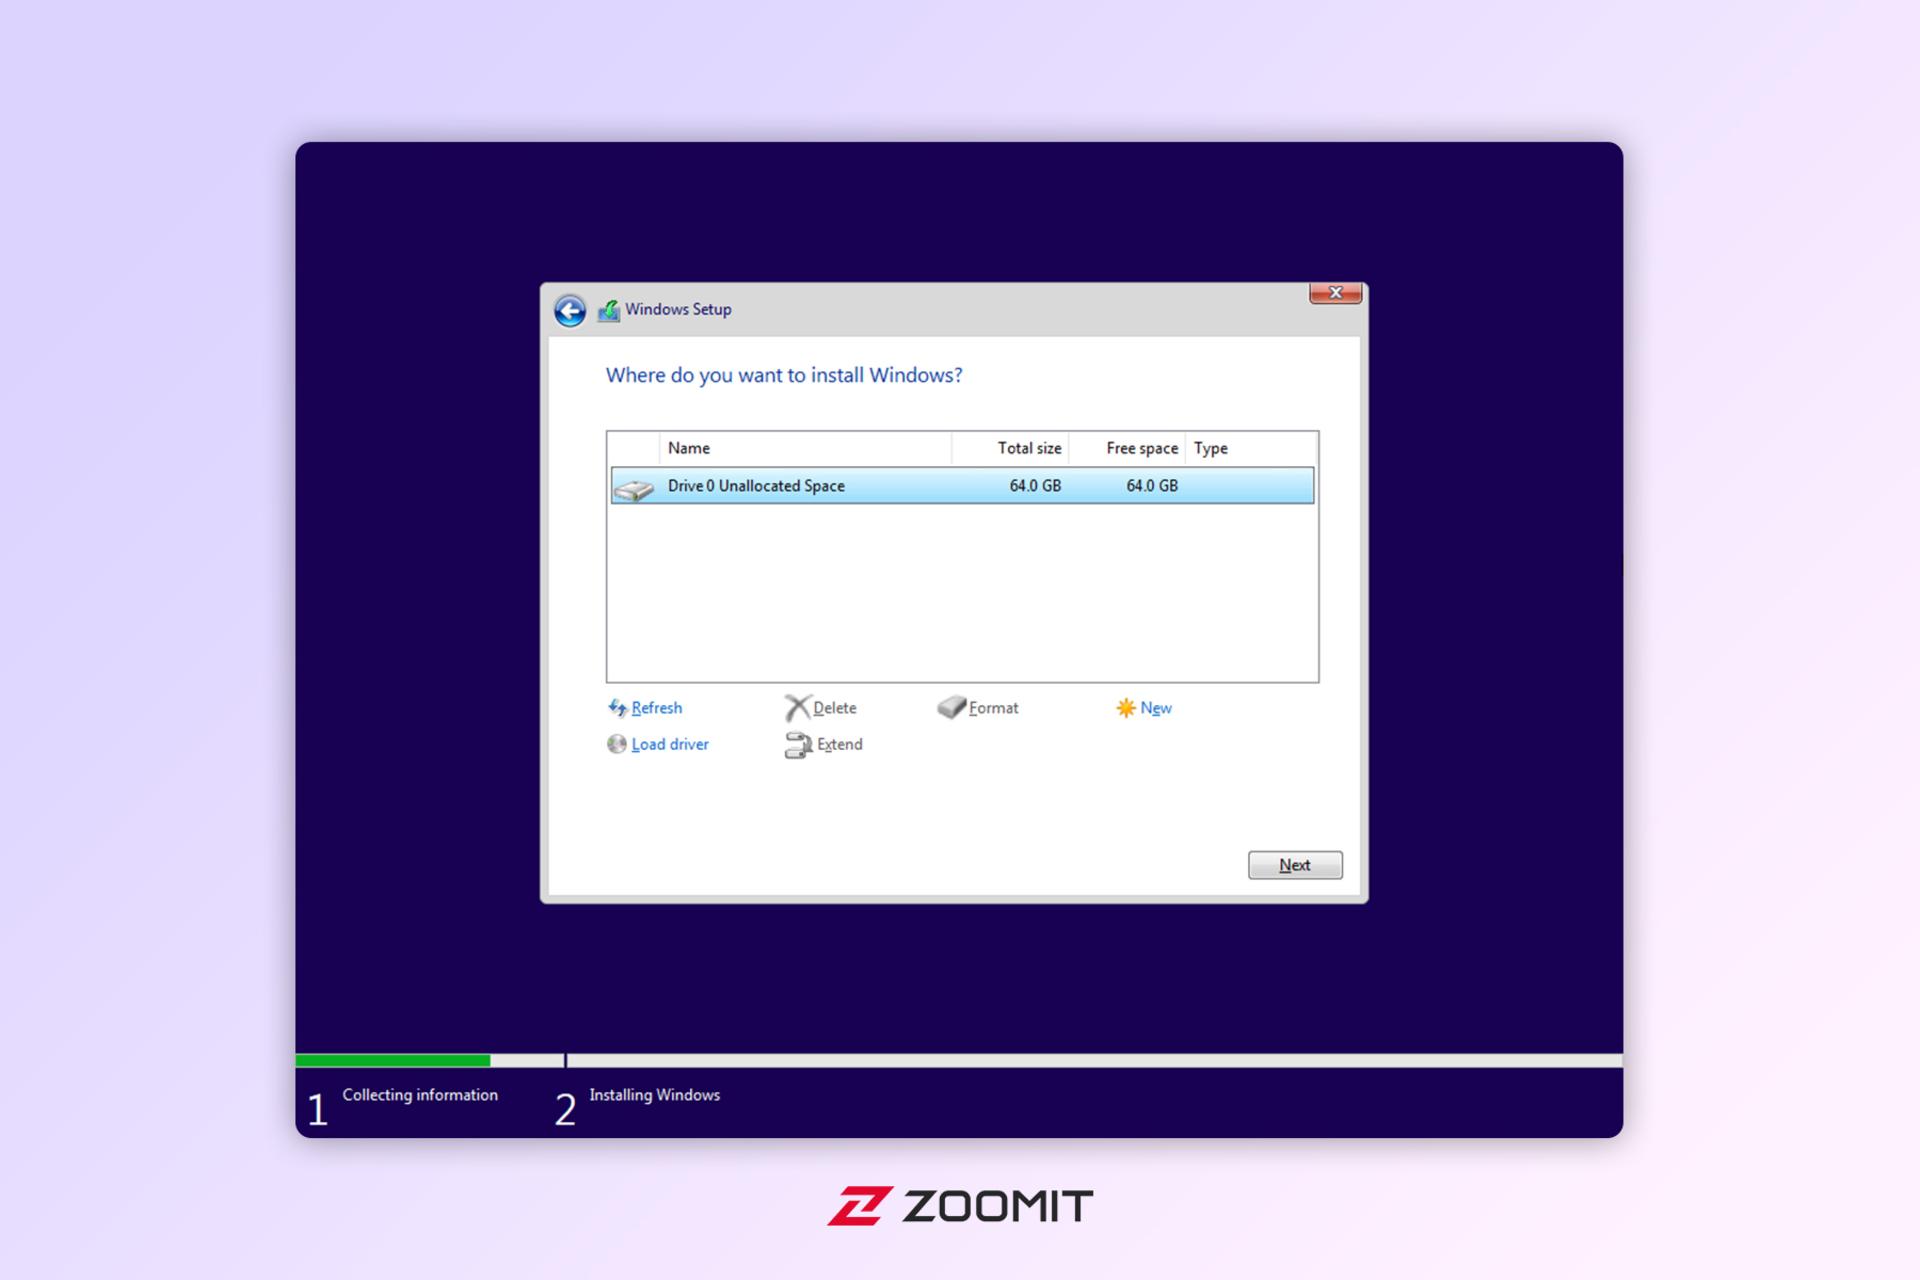Image resolution: width=1920 pixels, height=1280 pixels.
Task: Click the drive icon in the Drive 0 row
Action: click(x=634, y=488)
